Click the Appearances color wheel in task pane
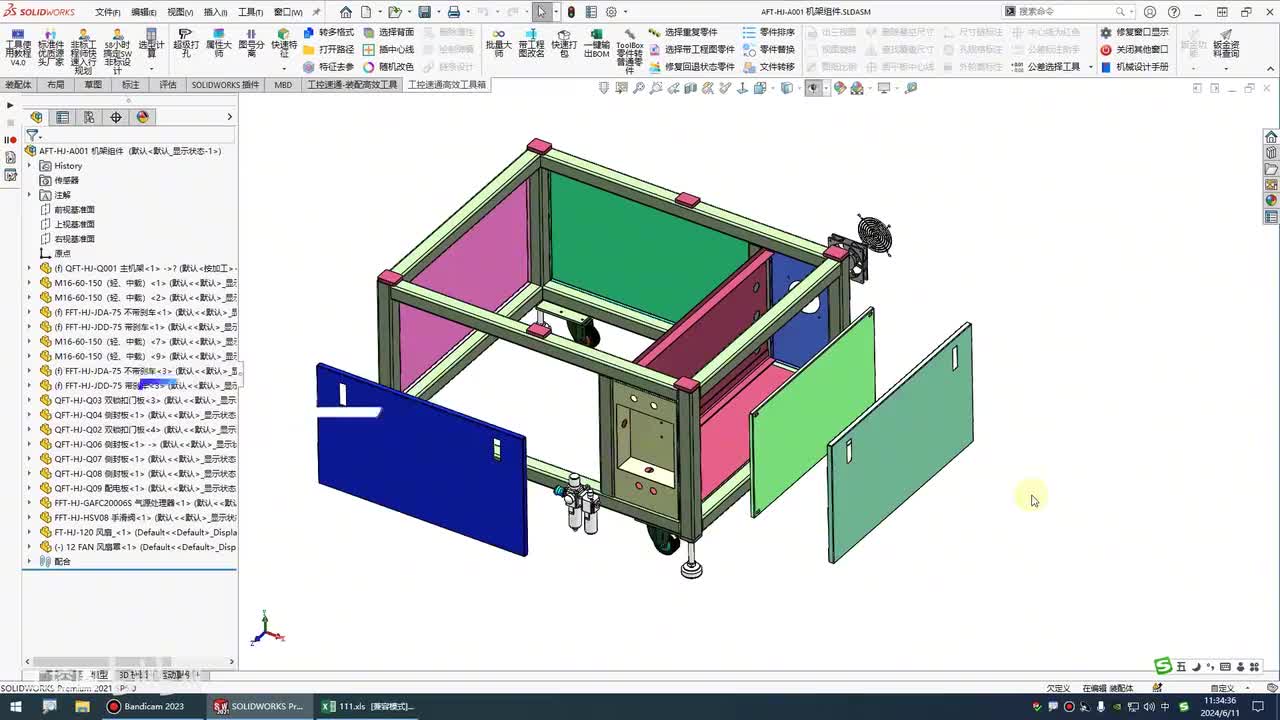The height and width of the screenshot is (720, 1280). (x=1271, y=200)
